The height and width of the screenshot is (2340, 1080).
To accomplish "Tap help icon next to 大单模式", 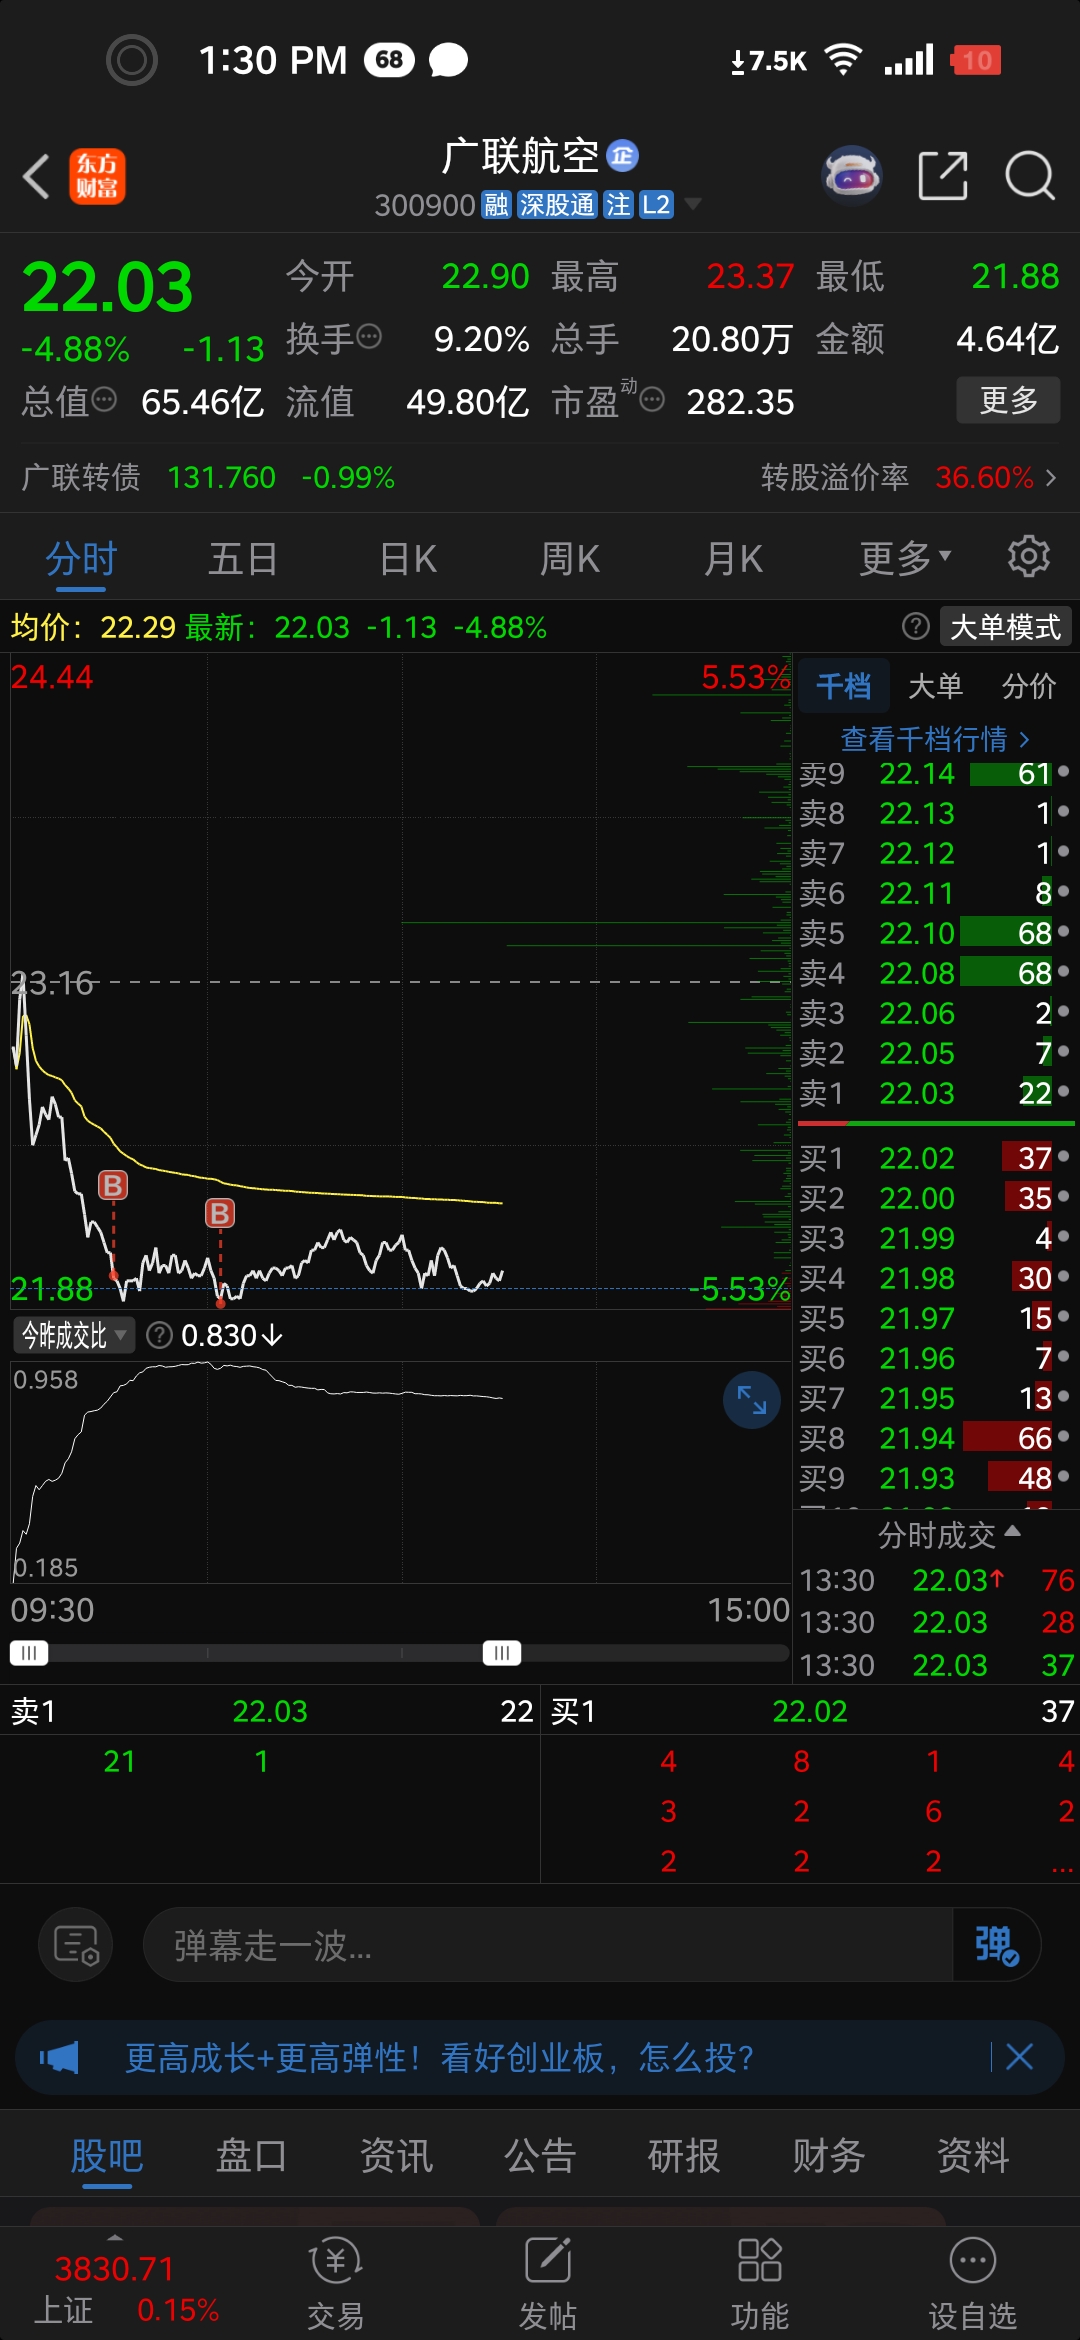I will coord(915,626).
